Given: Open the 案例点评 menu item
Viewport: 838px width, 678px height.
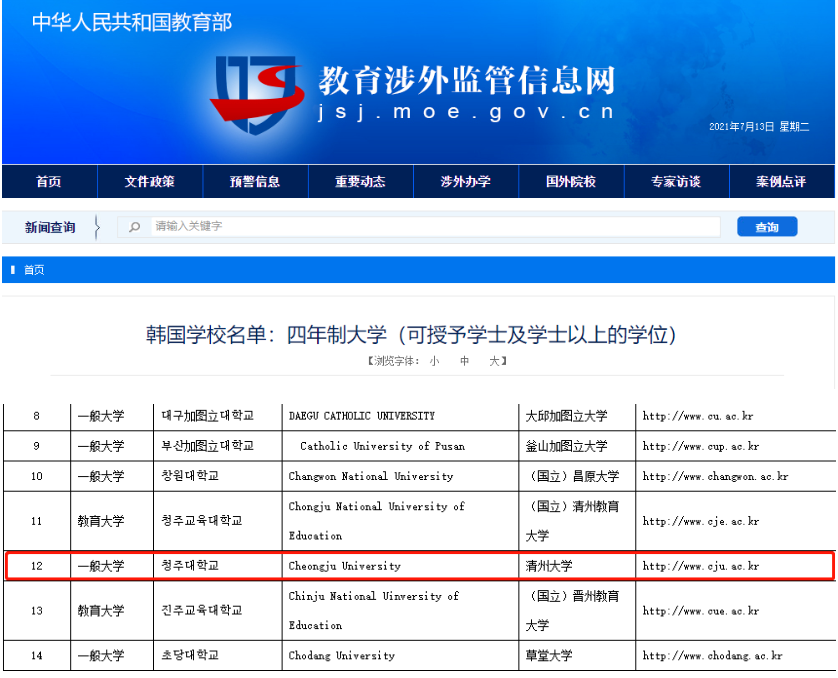Looking at the screenshot, I should [x=781, y=182].
